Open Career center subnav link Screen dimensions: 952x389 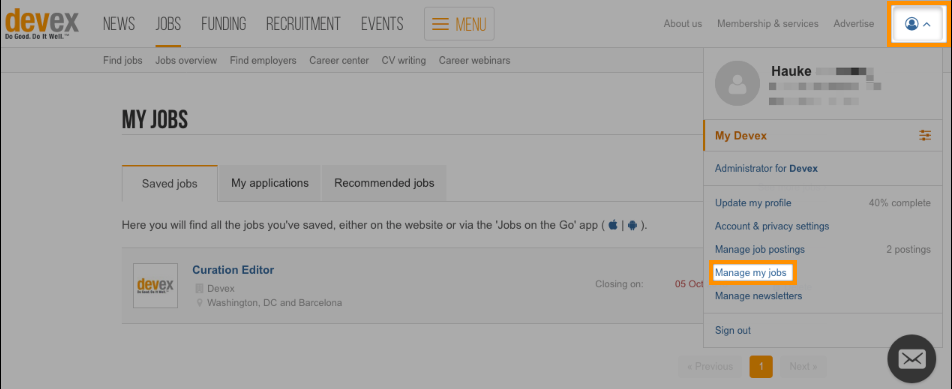click(339, 61)
